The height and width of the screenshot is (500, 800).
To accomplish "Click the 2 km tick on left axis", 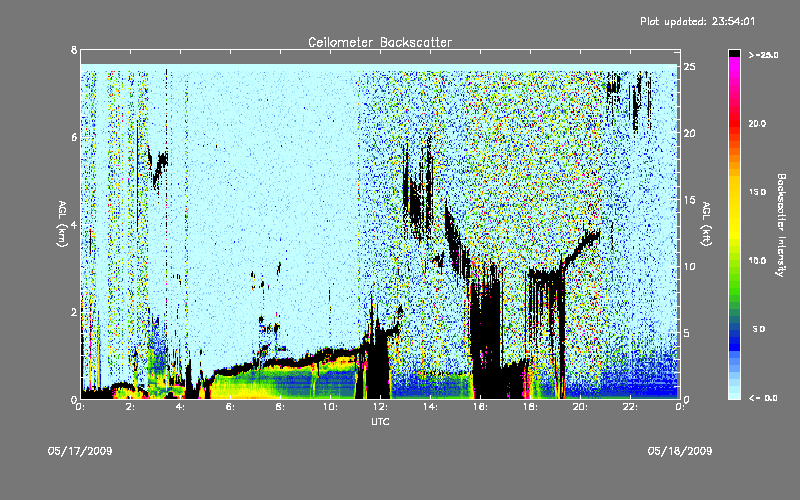I will (74, 312).
